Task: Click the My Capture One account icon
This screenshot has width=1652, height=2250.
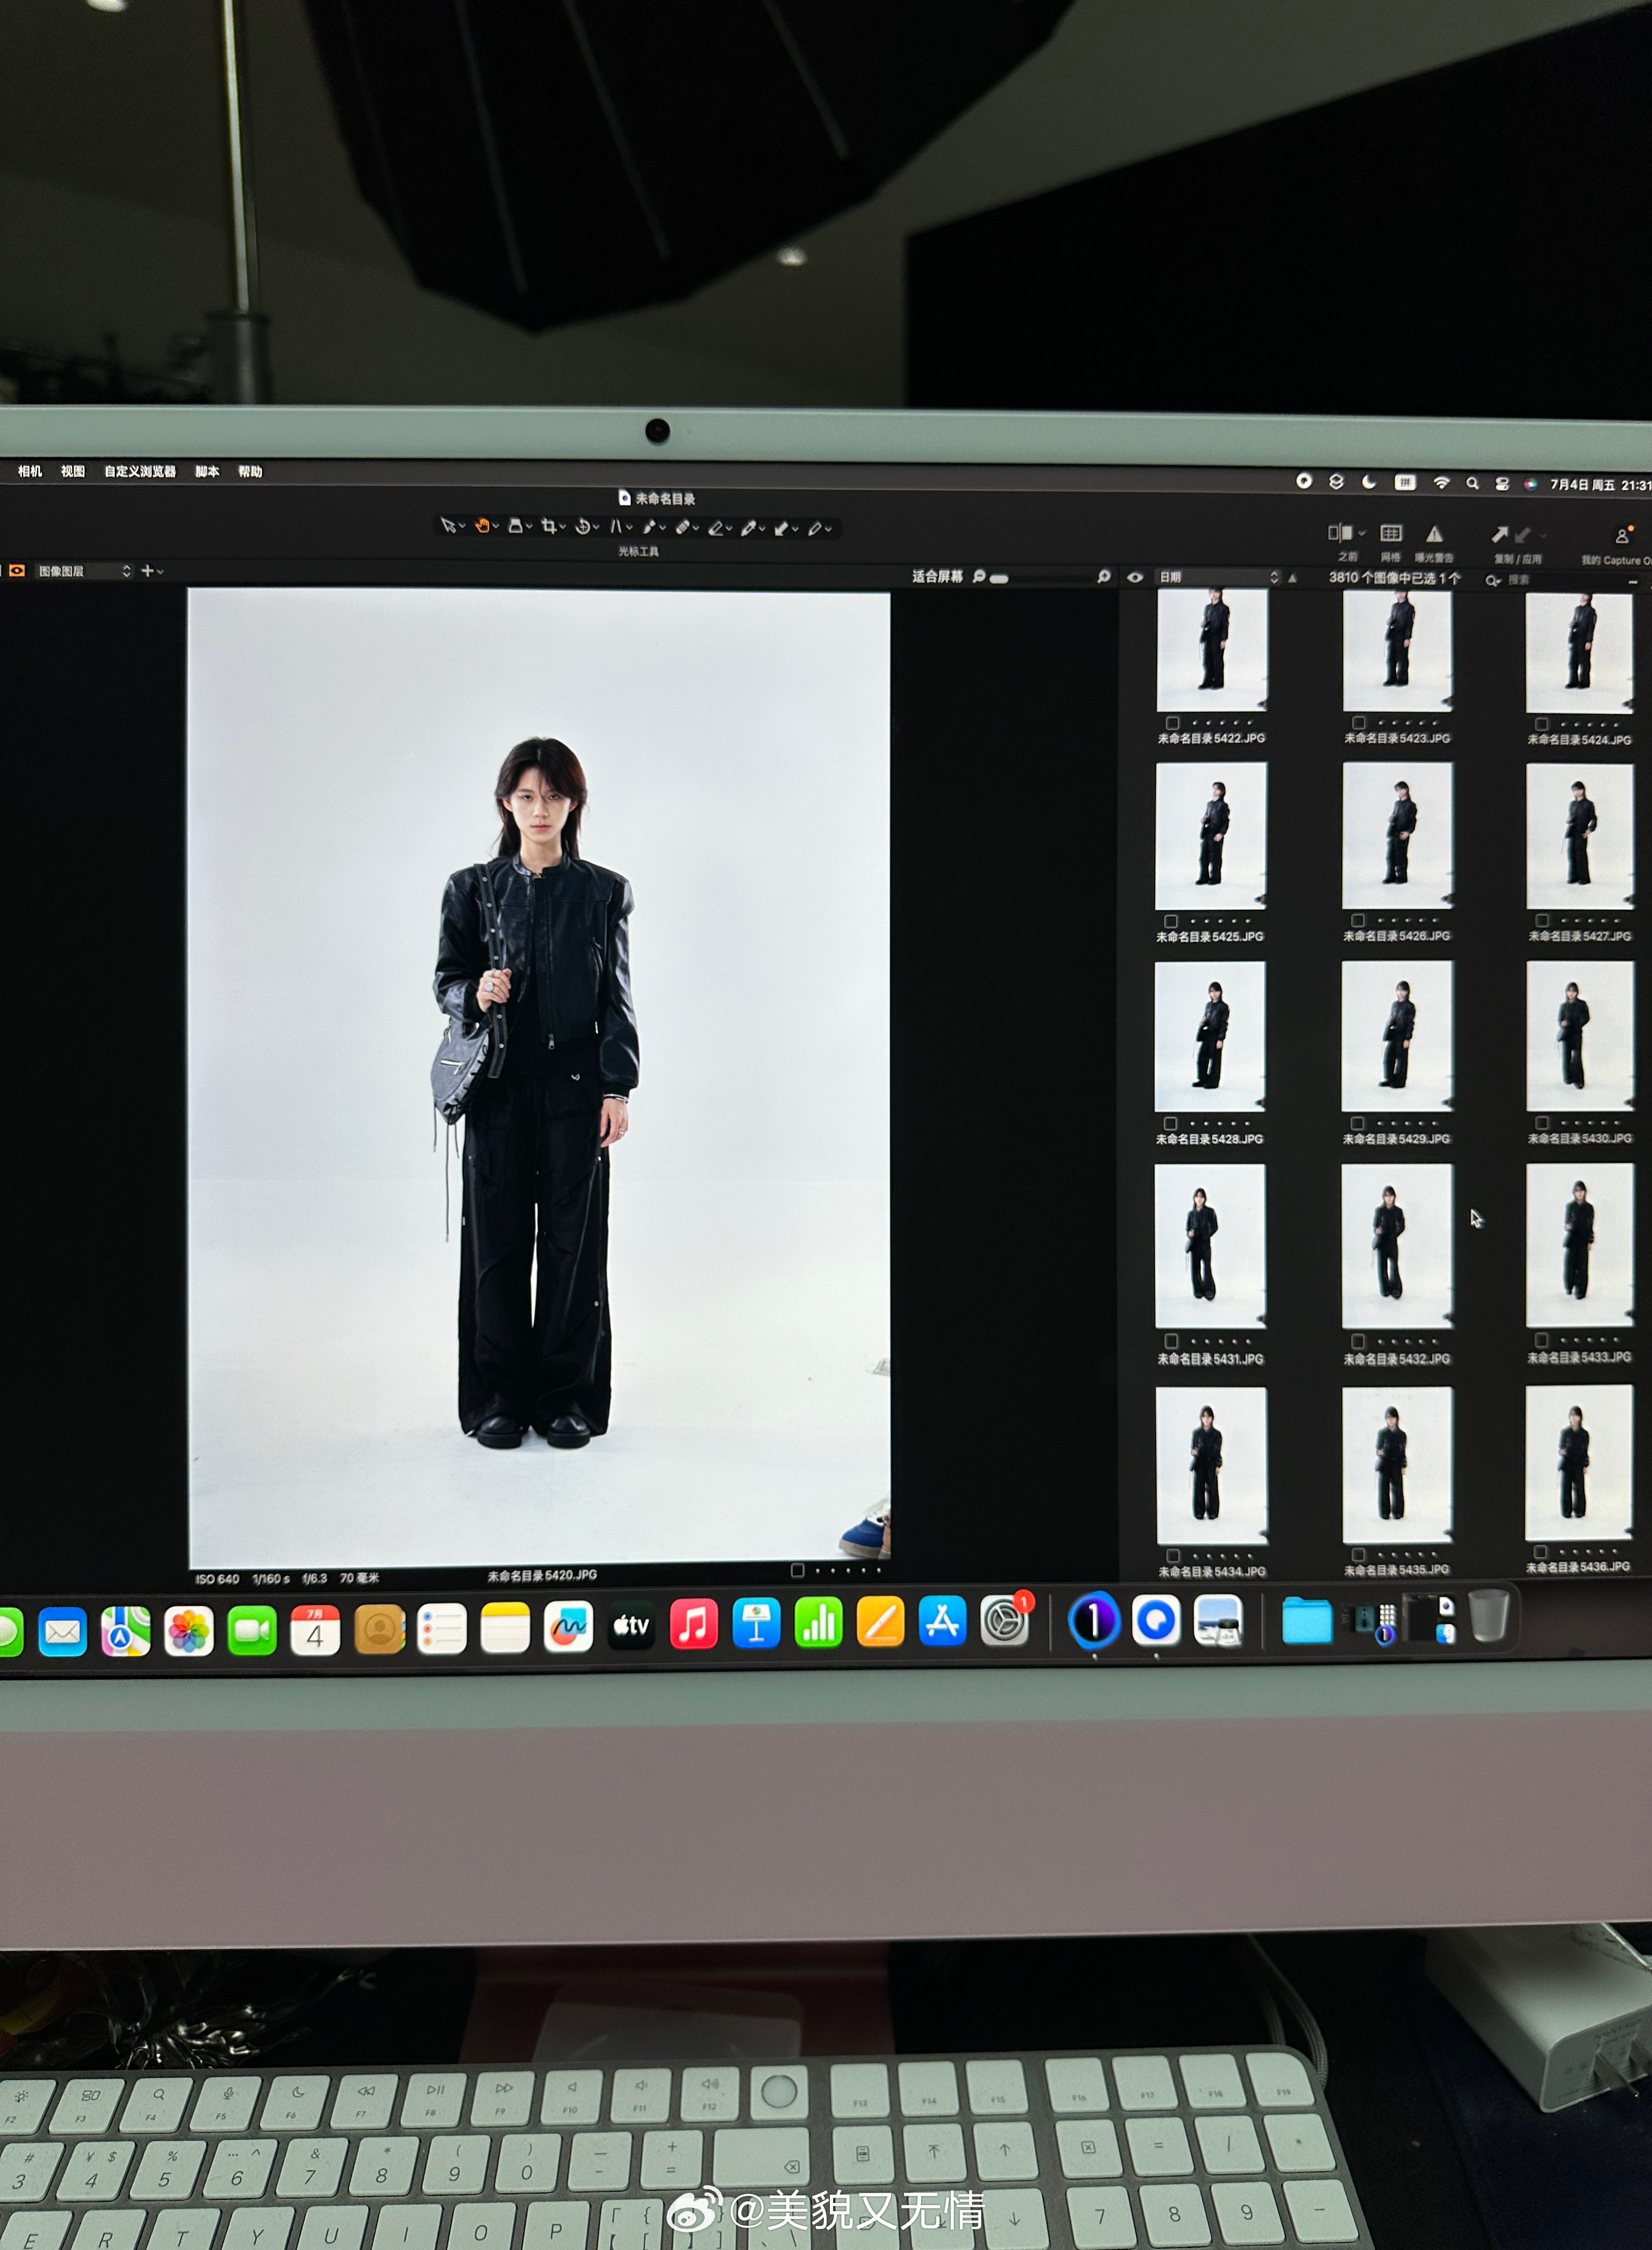Action: pyautogui.click(x=1622, y=536)
